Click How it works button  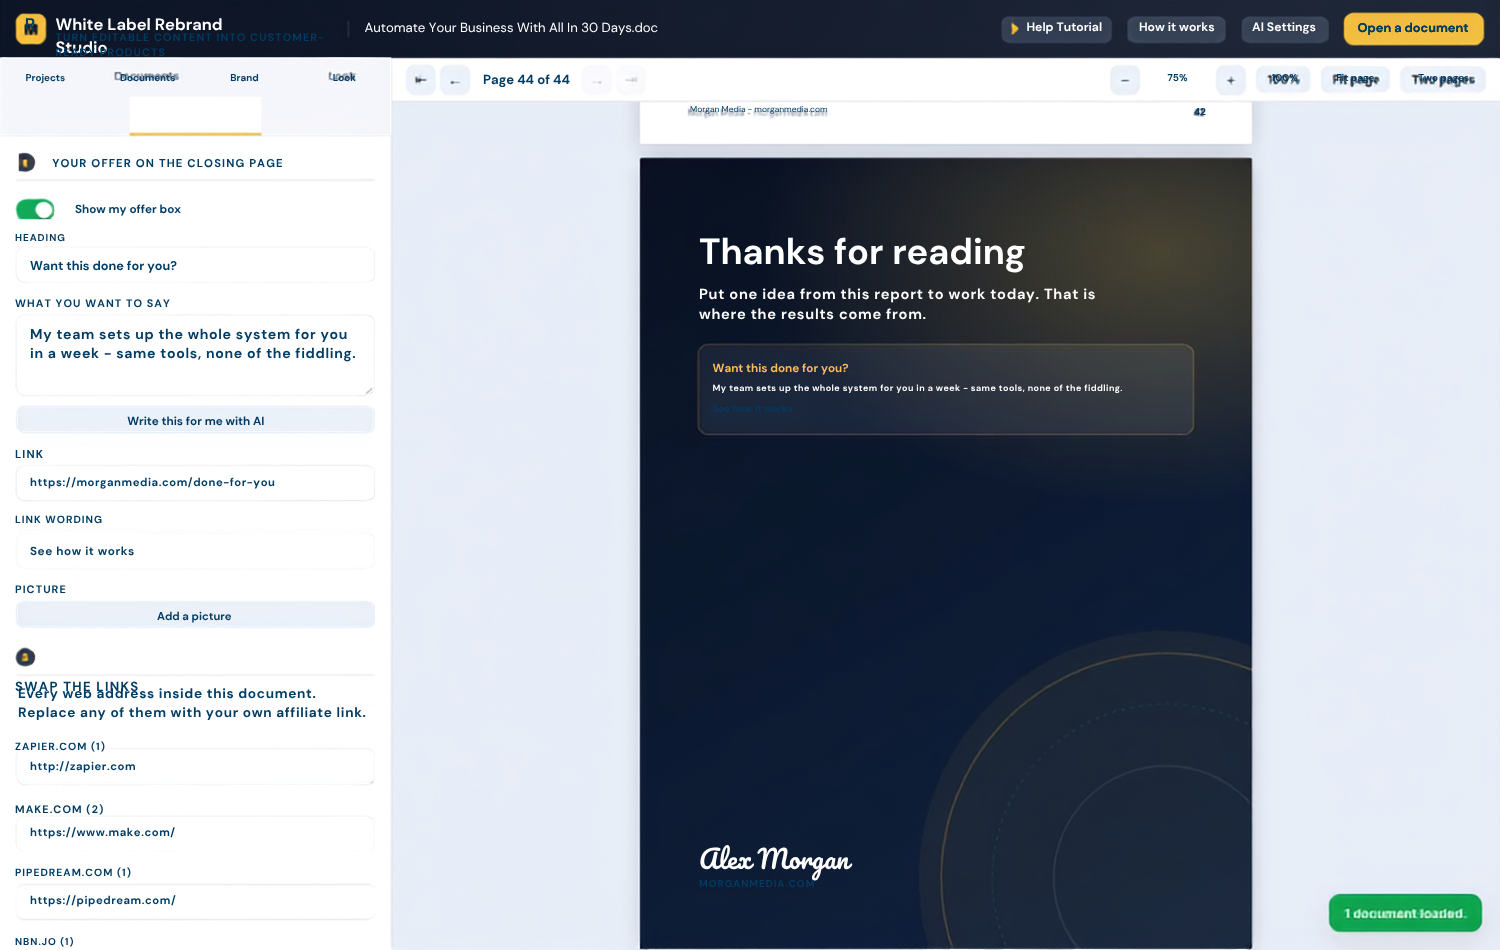(1177, 28)
